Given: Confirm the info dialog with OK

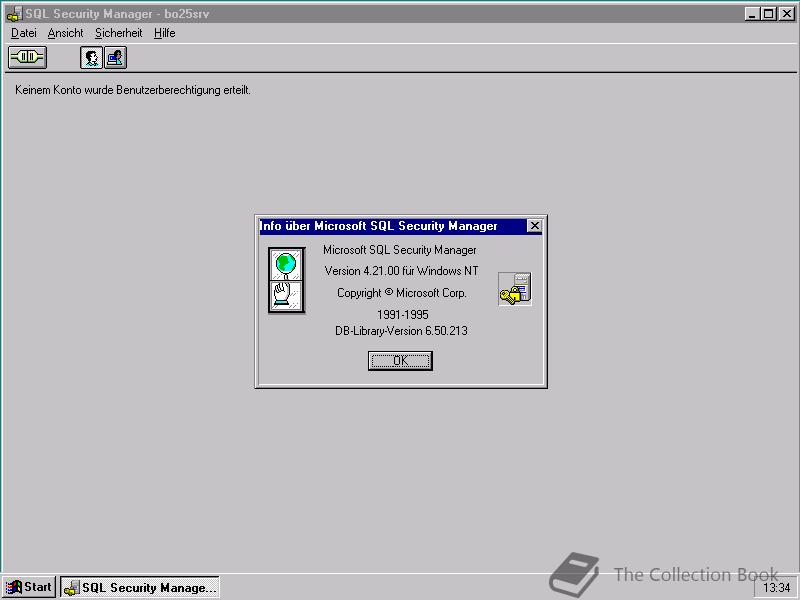Looking at the screenshot, I should (401, 361).
